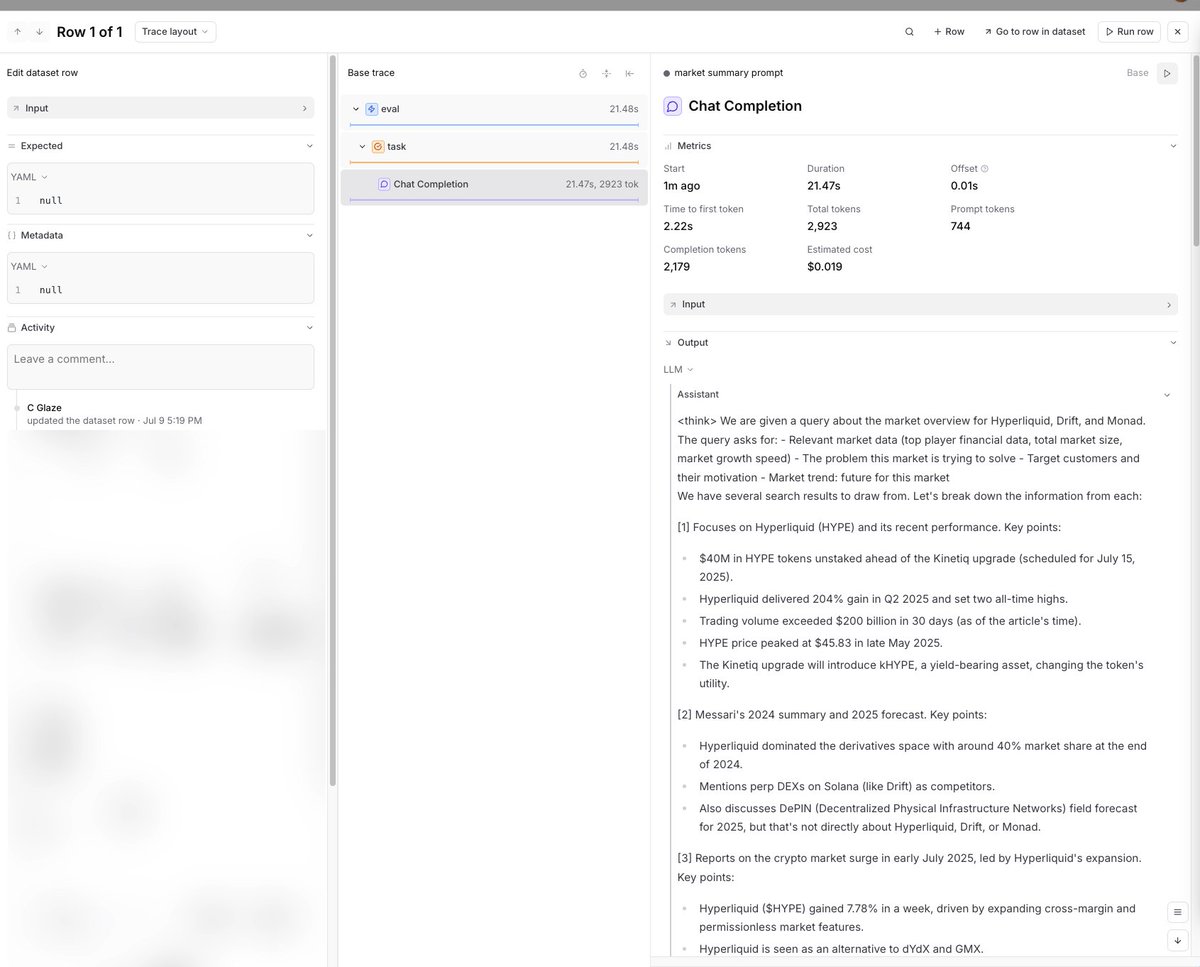Click the market summary prompt label
1200x967 pixels.
728,73
